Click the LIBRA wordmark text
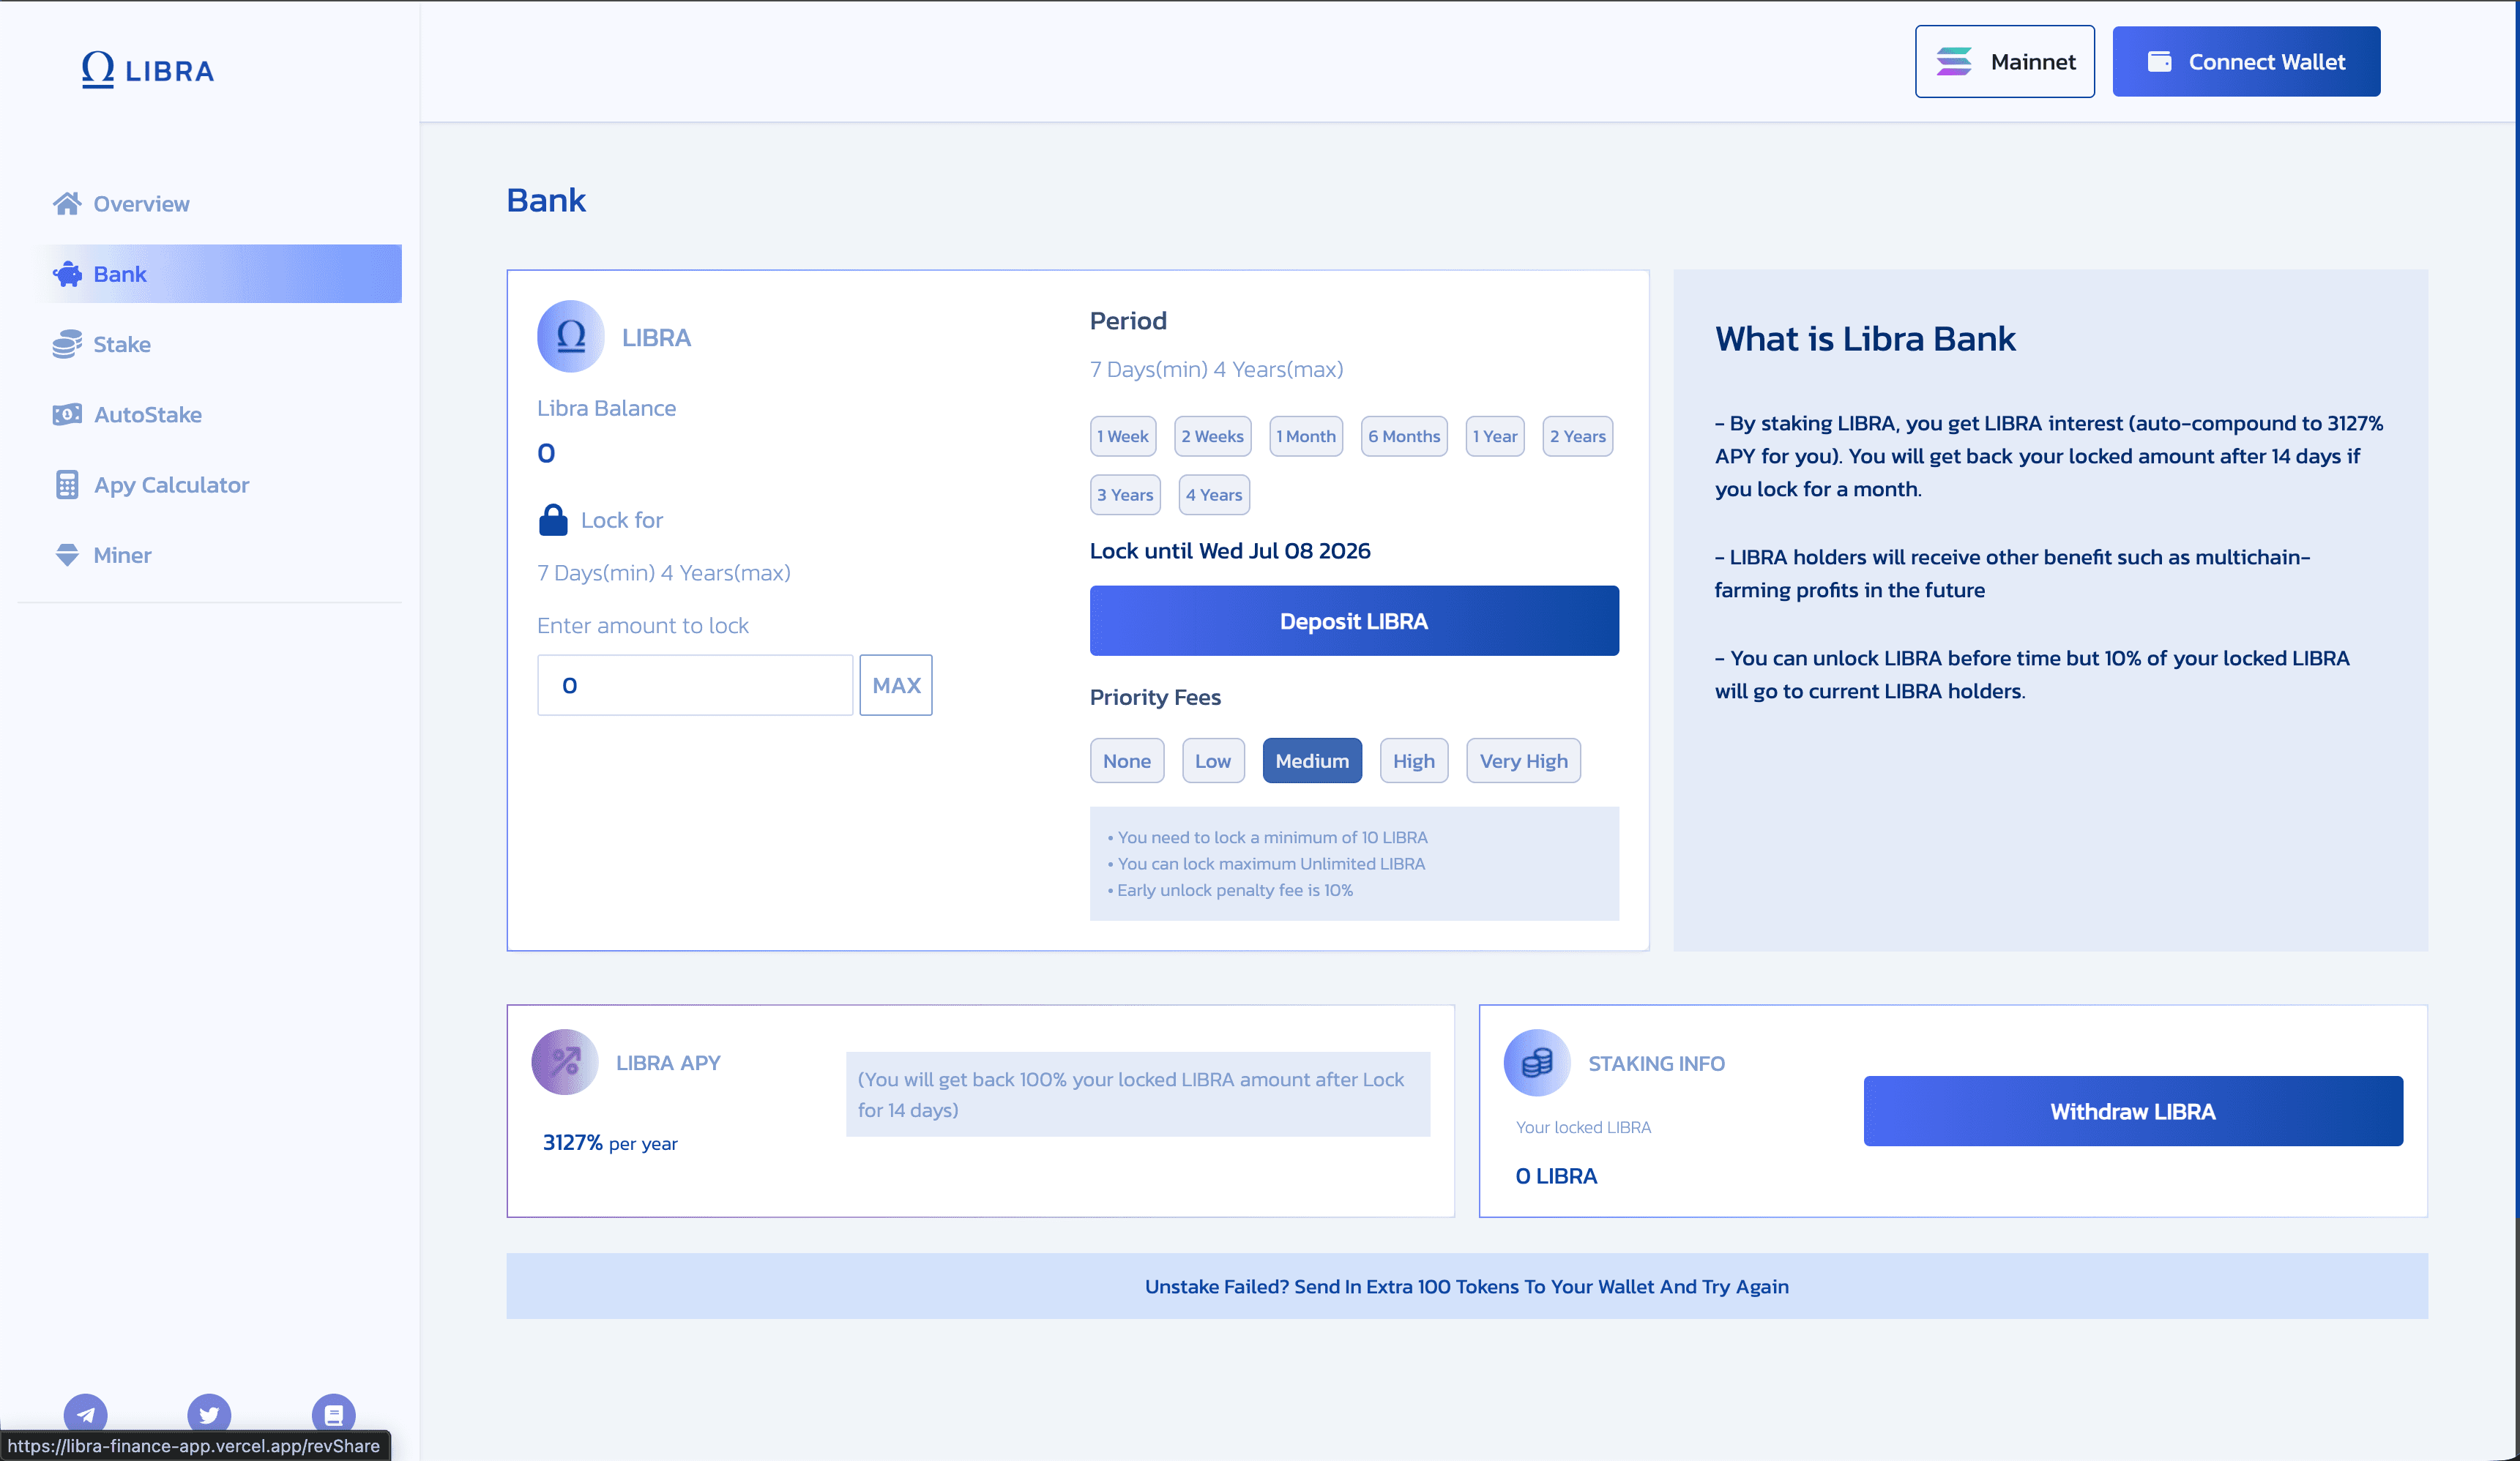Screen dimensions: 2520x1461 (x=170, y=71)
